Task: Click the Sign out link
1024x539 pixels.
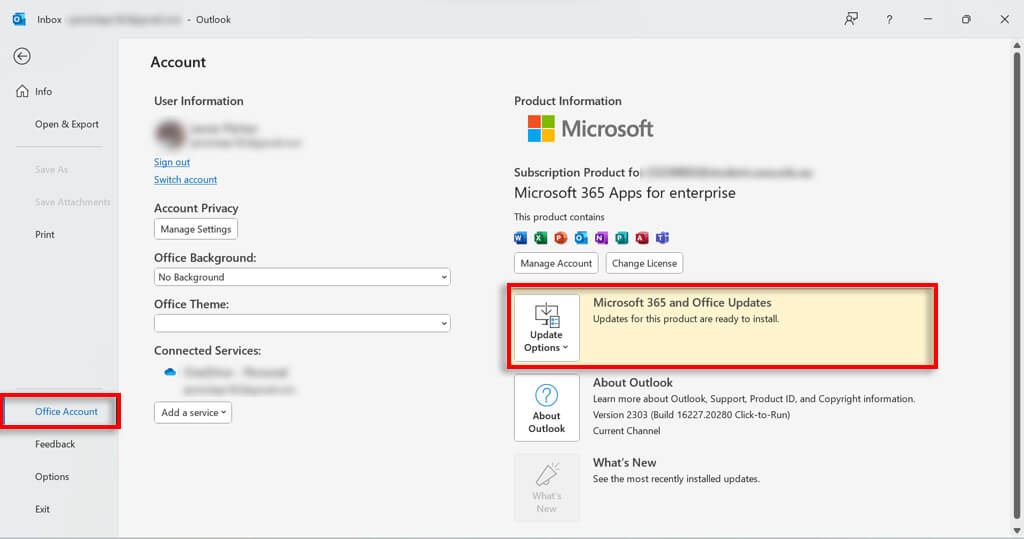Action: [172, 162]
